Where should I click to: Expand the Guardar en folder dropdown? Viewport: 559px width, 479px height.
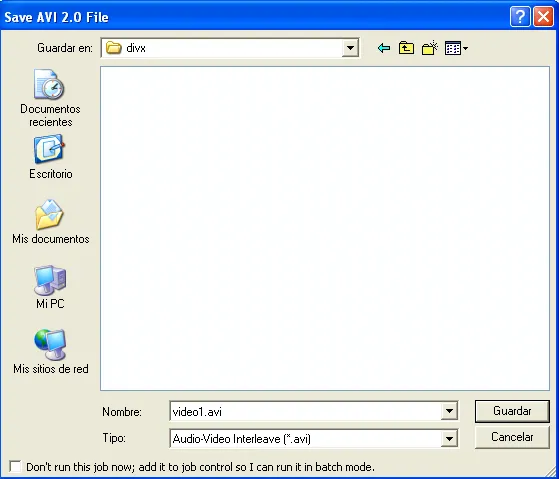tap(350, 48)
